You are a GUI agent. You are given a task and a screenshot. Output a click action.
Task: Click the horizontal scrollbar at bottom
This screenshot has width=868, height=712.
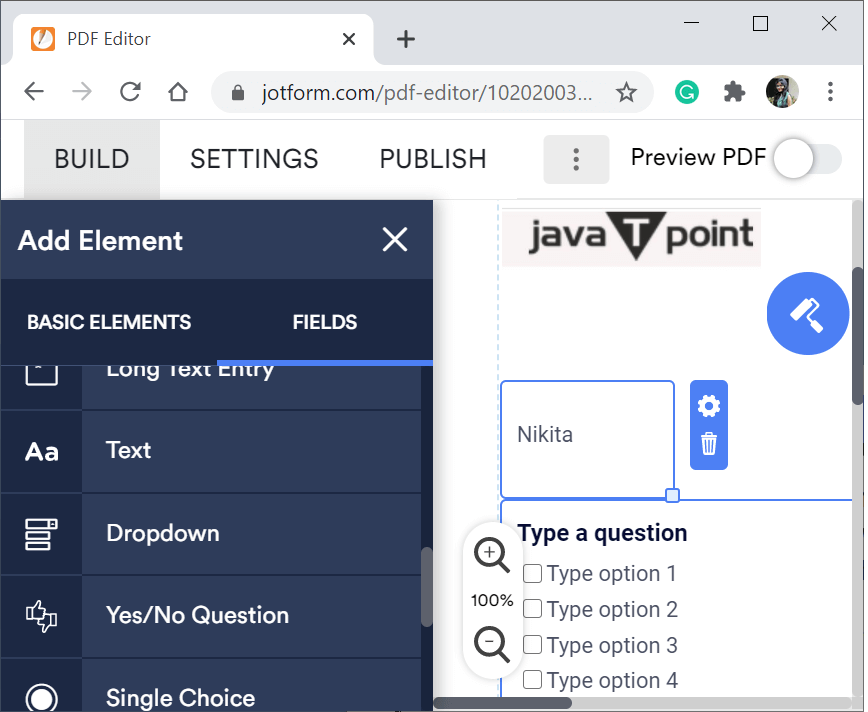point(502,703)
